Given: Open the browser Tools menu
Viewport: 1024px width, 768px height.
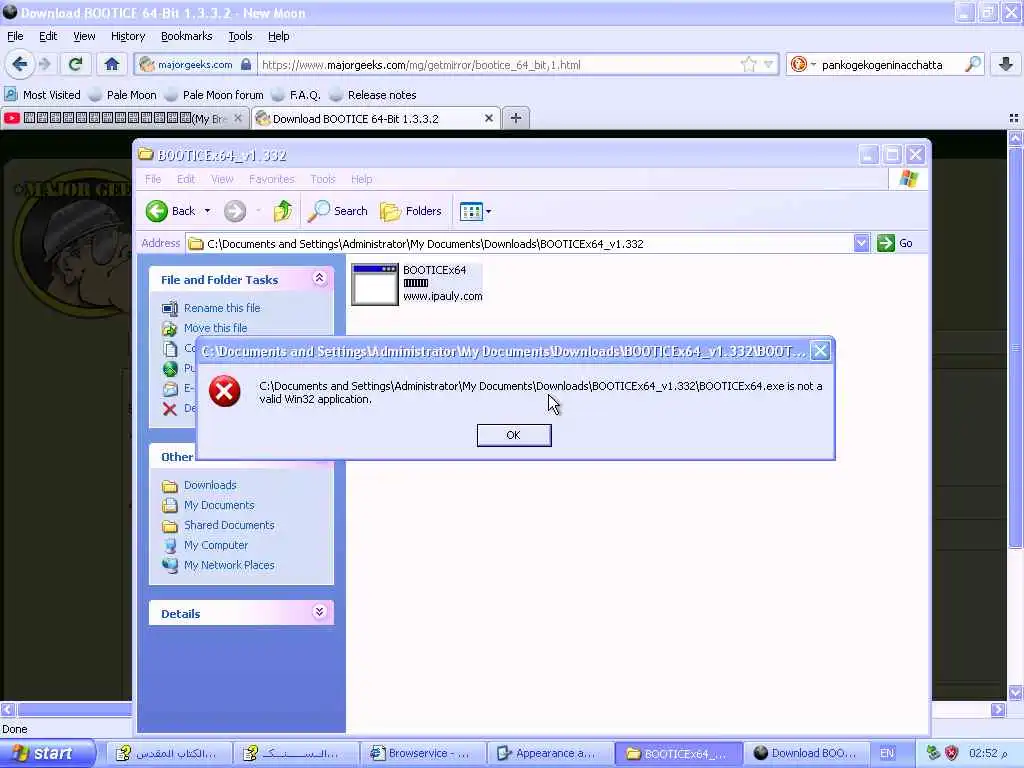Looking at the screenshot, I should (240, 36).
